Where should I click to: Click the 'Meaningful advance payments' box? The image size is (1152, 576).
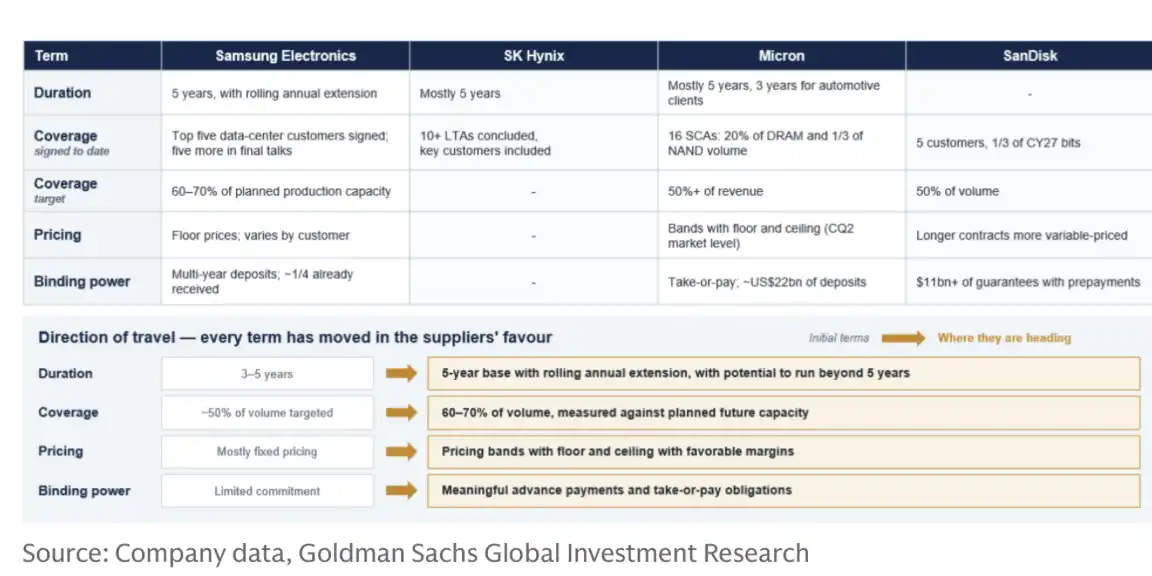tap(784, 490)
